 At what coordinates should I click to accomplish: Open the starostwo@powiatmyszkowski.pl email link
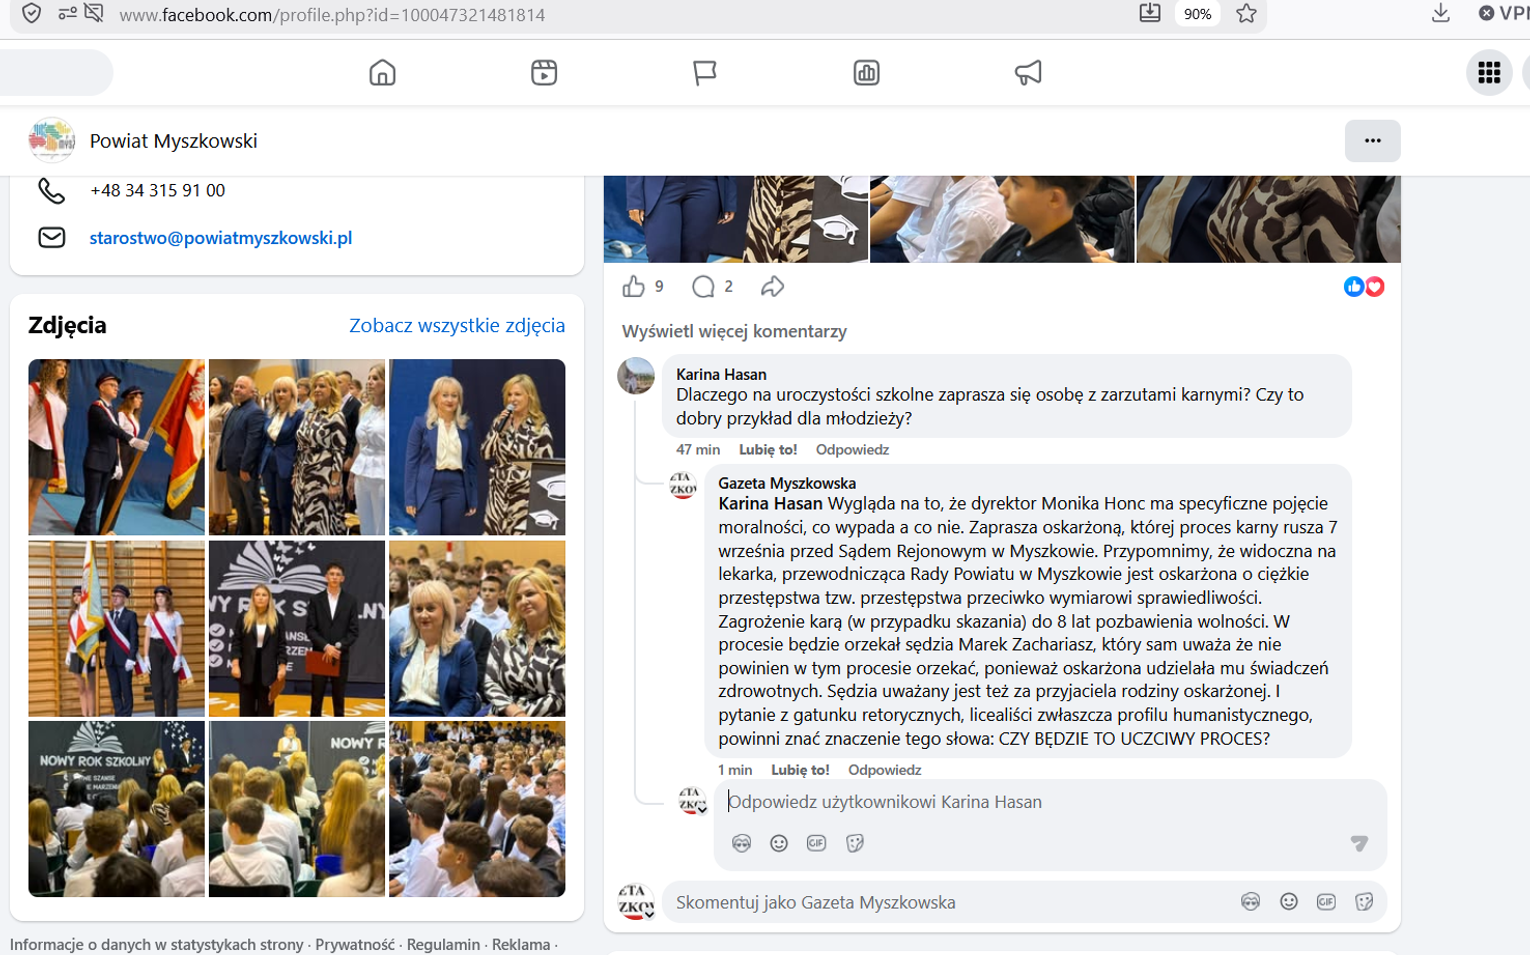point(221,238)
